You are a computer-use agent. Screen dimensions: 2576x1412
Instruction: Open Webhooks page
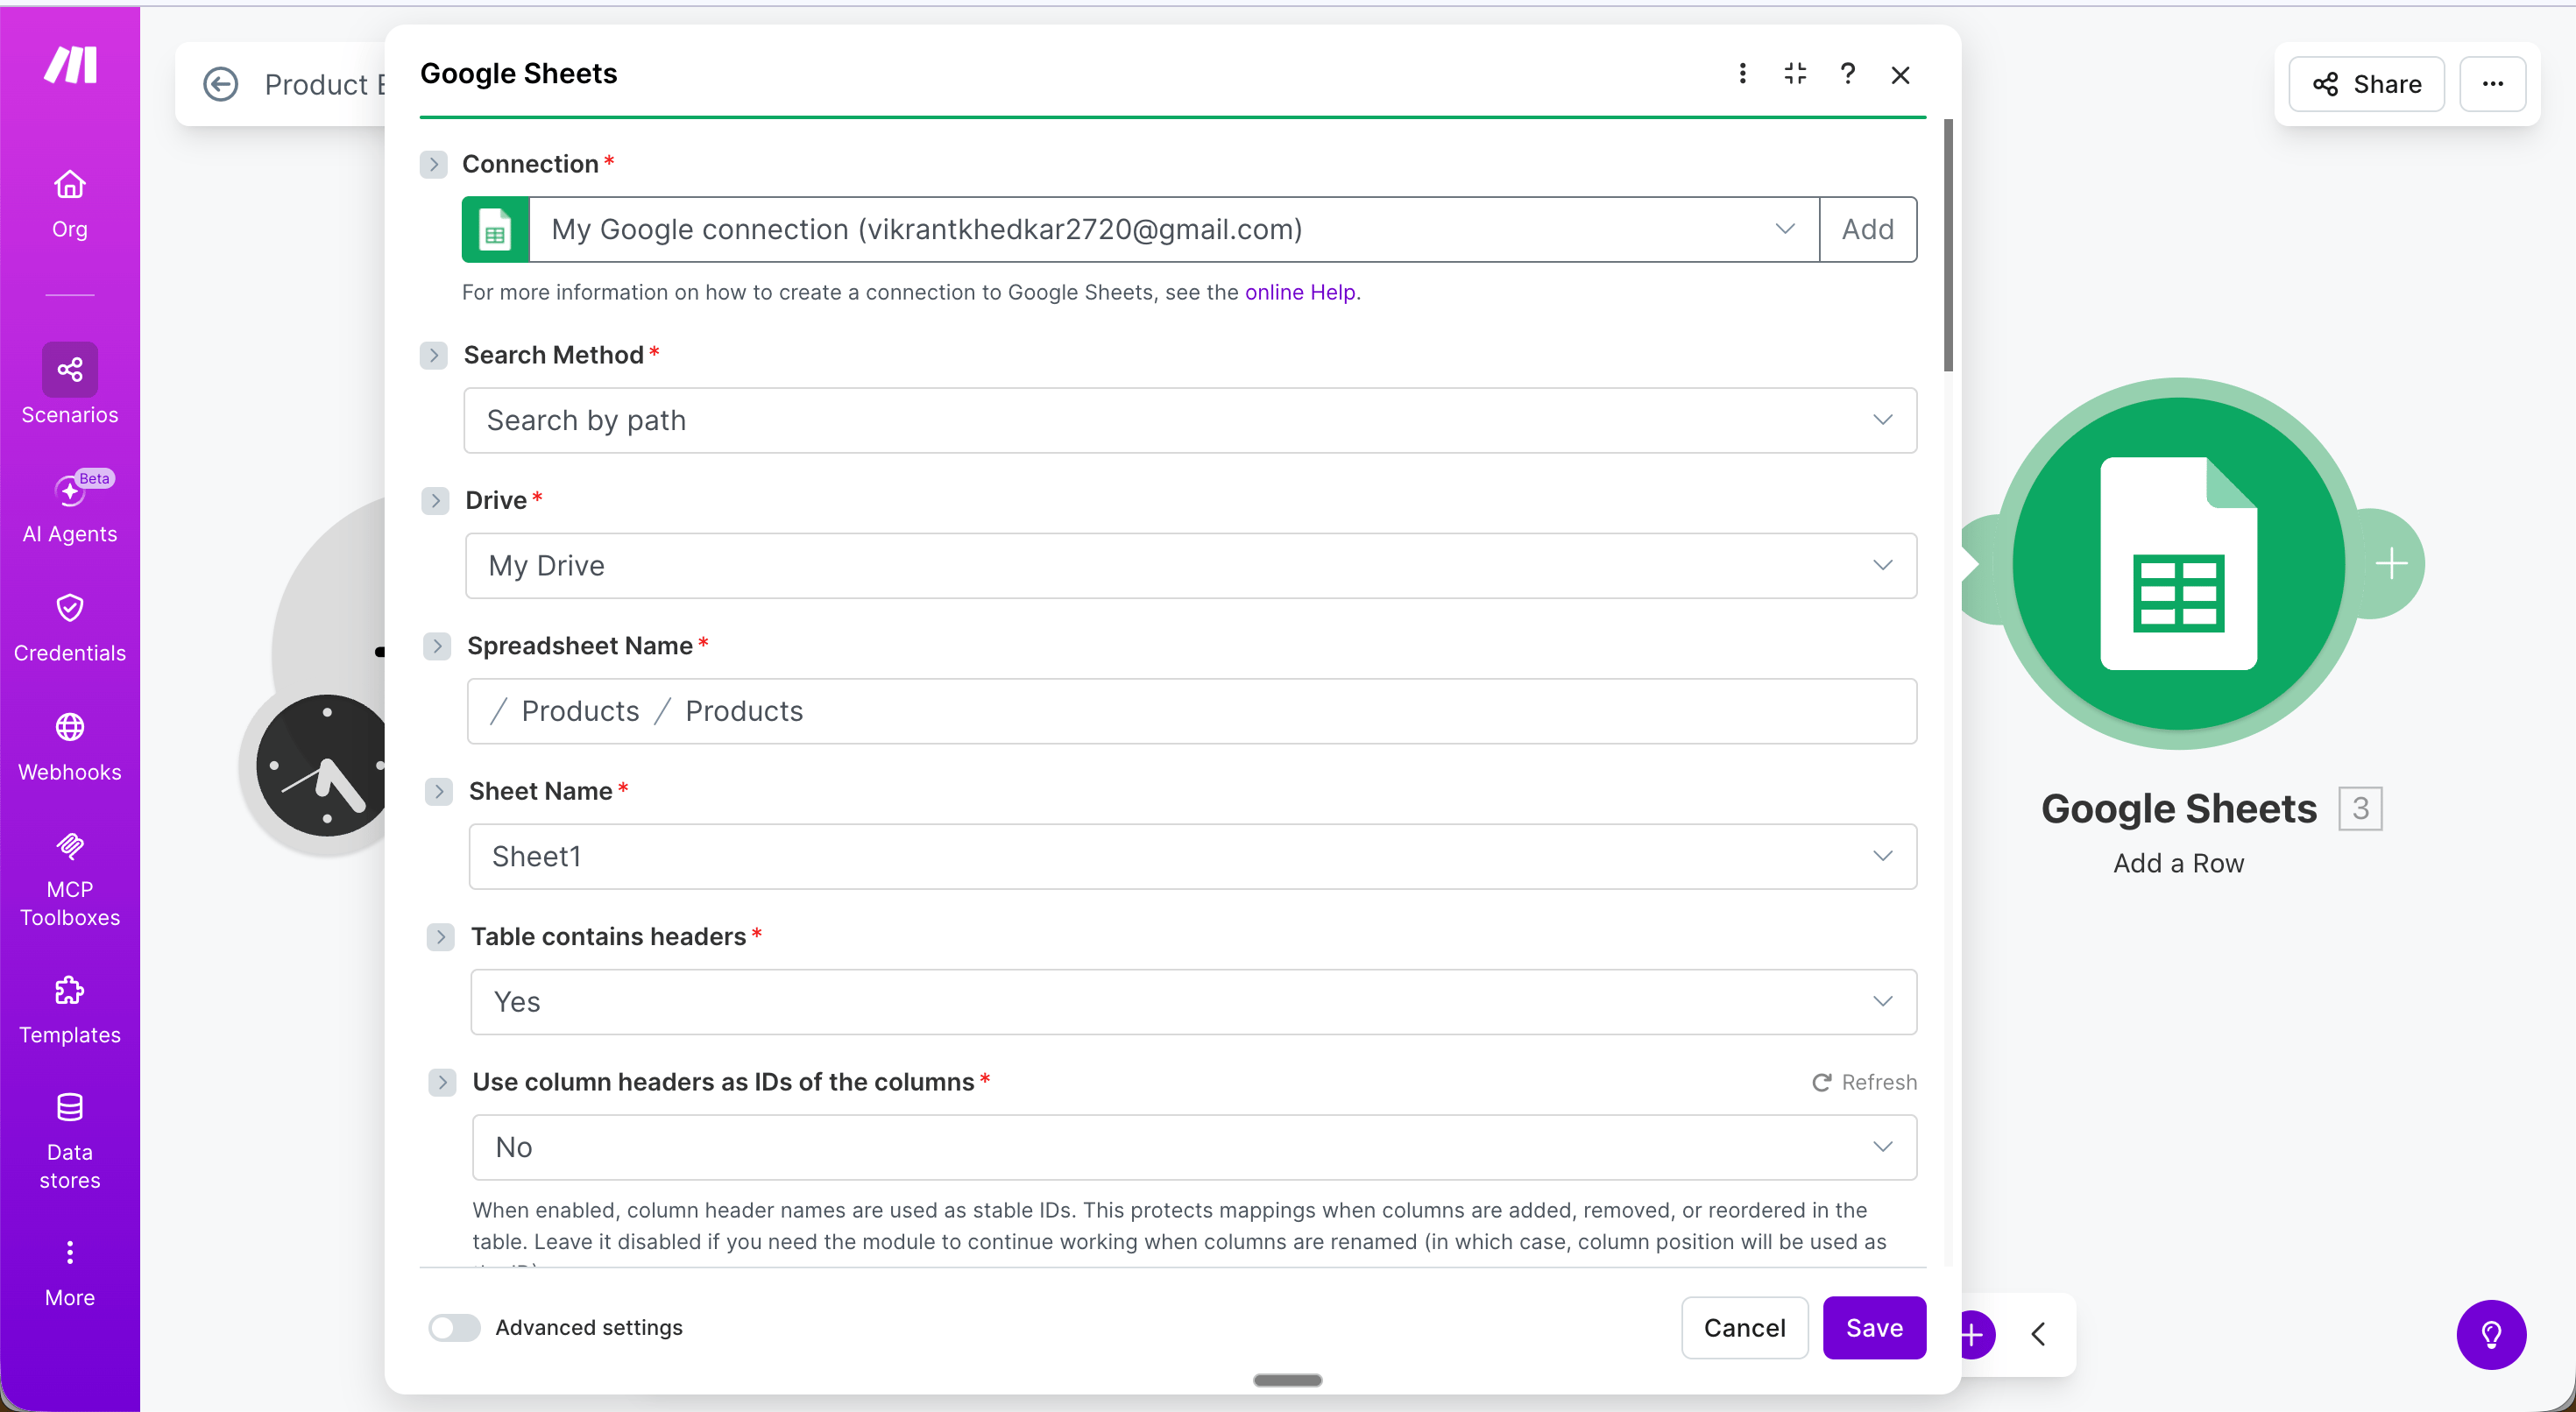point(70,746)
